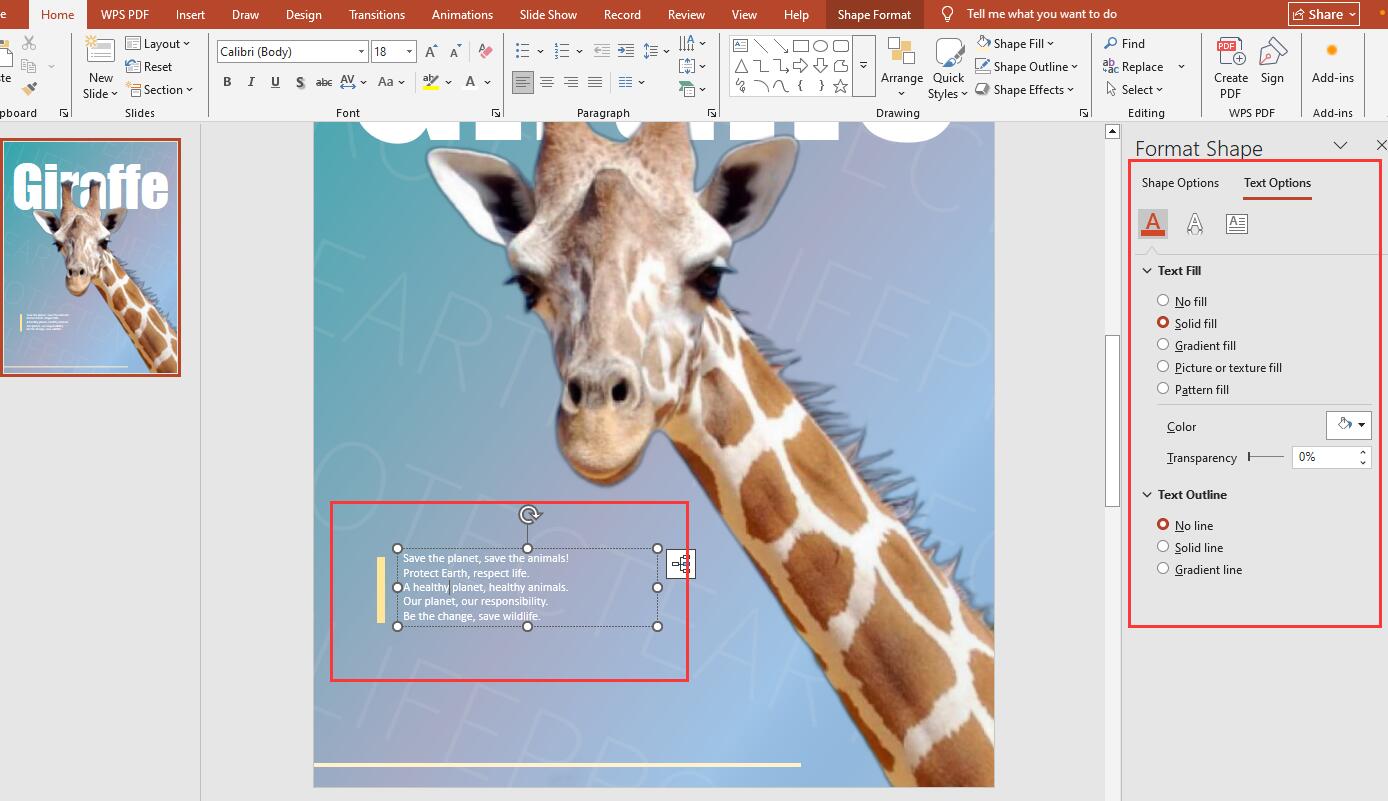Justify the paragraph text

[595, 82]
